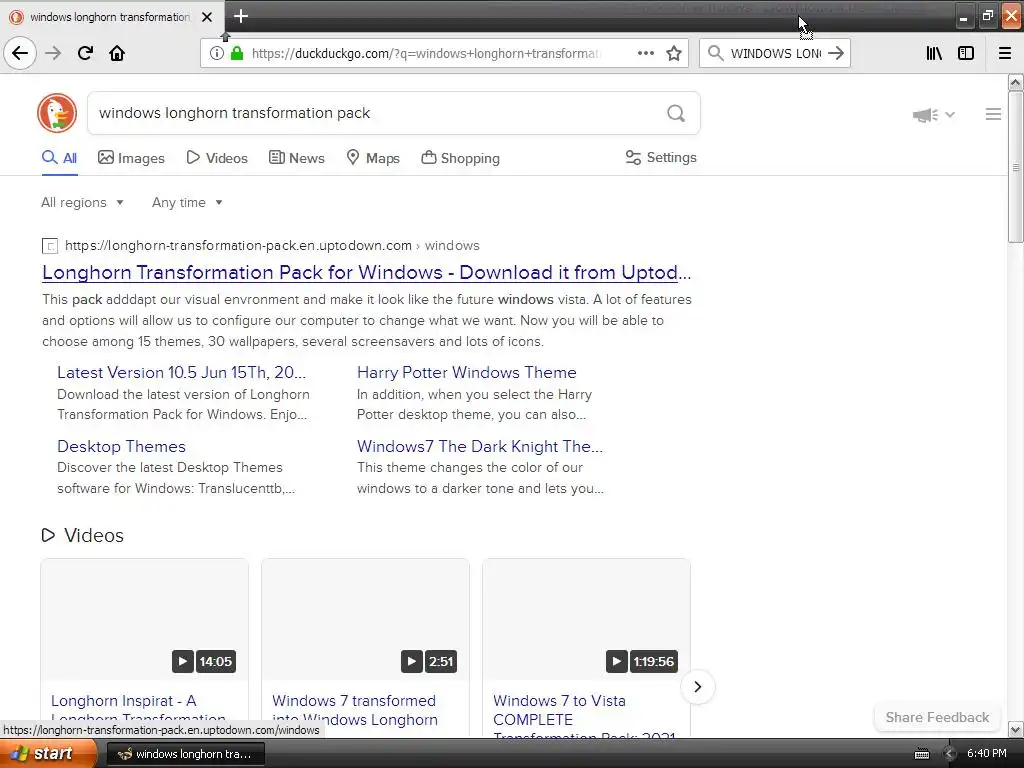
Task: Open the Firefox hamburger menu
Action: 1005,53
